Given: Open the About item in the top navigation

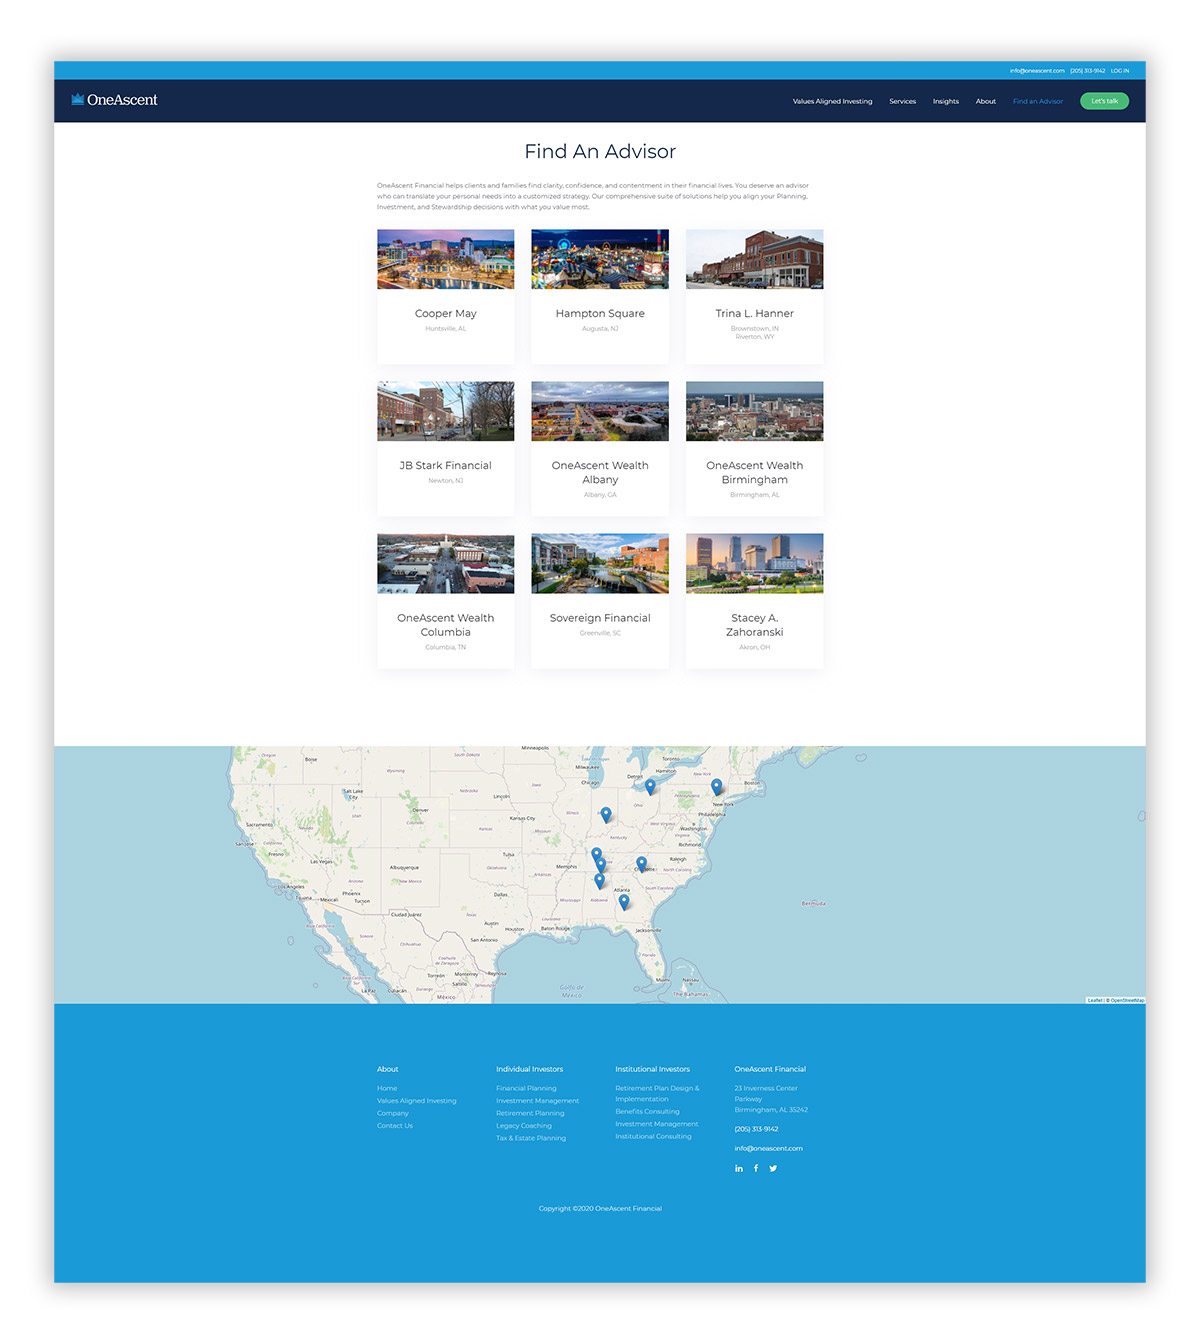Looking at the screenshot, I should pyautogui.click(x=986, y=101).
